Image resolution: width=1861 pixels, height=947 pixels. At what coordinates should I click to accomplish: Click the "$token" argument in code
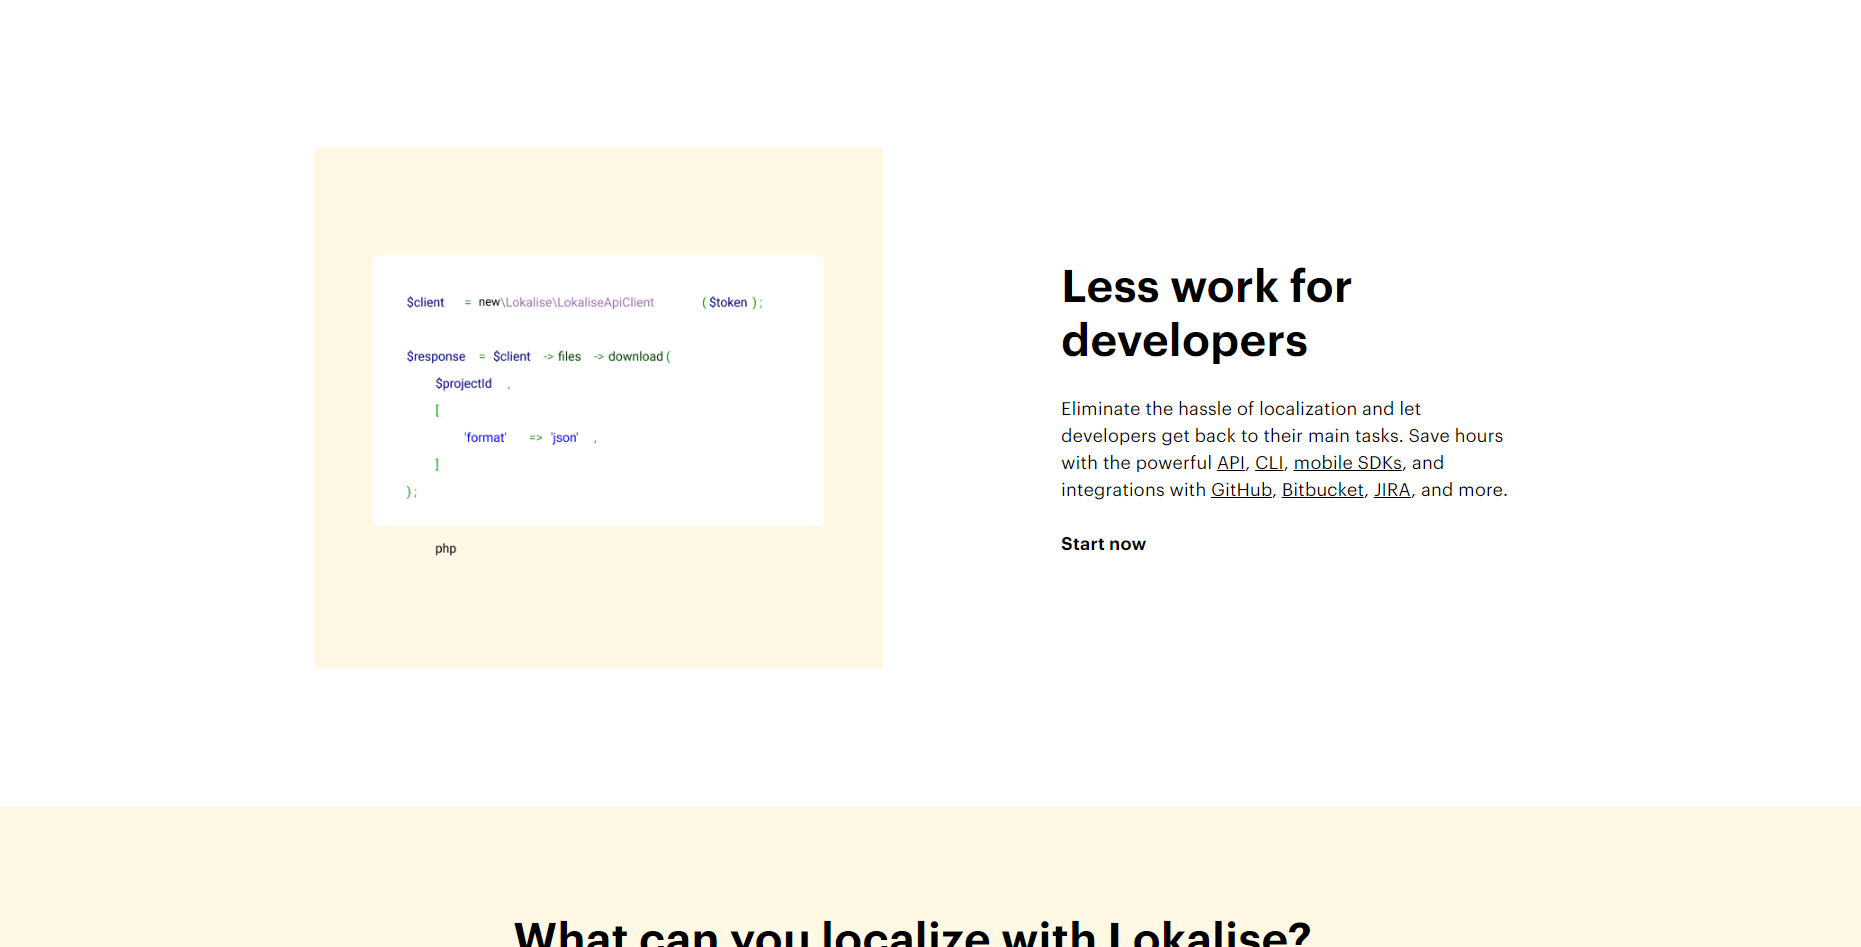coord(728,303)
